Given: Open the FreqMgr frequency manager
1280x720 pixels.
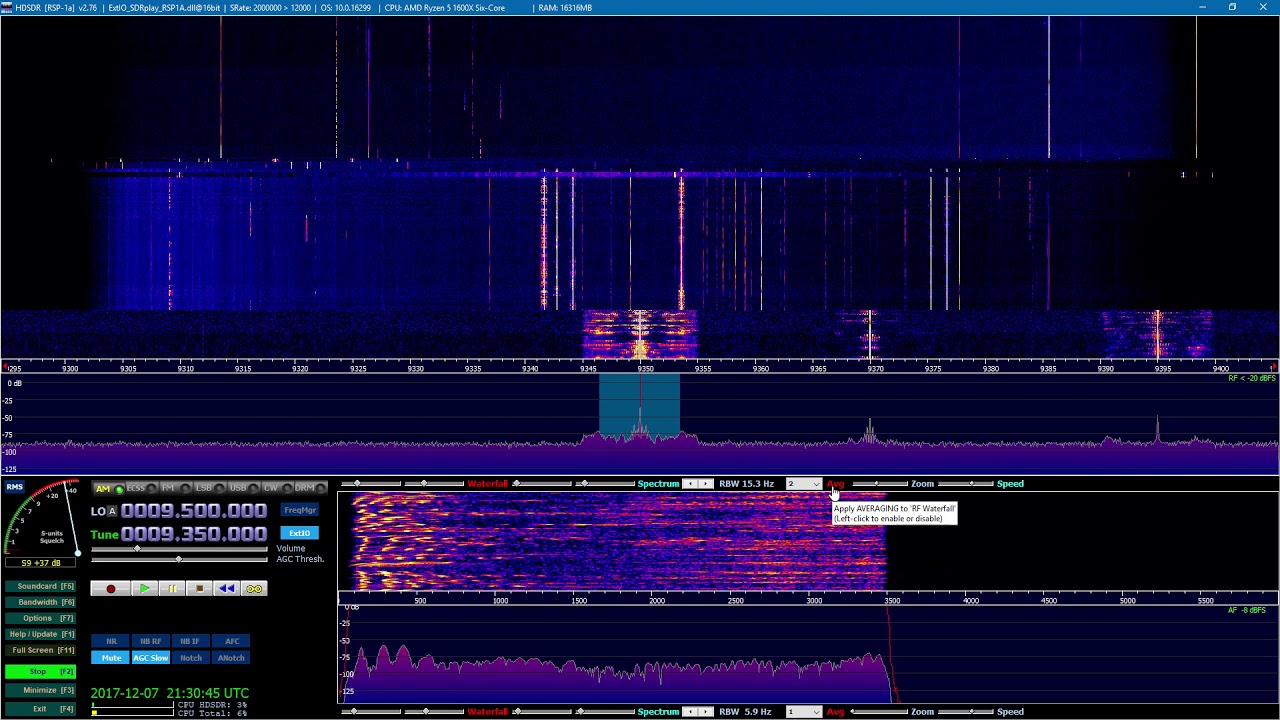Looking at the screenshot, I should pos(299,510).
